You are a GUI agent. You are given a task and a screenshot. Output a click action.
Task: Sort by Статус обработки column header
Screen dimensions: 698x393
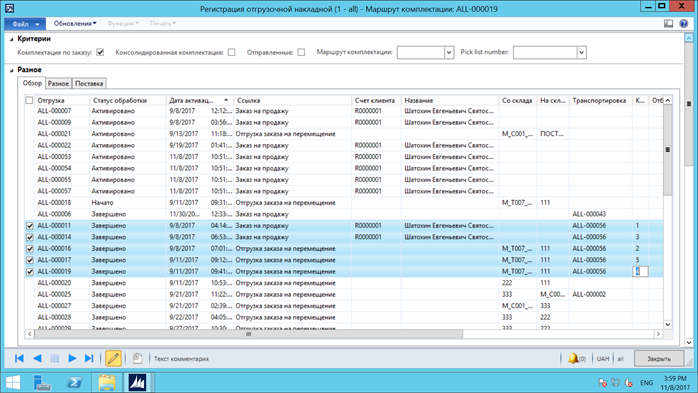click(128, 100)
